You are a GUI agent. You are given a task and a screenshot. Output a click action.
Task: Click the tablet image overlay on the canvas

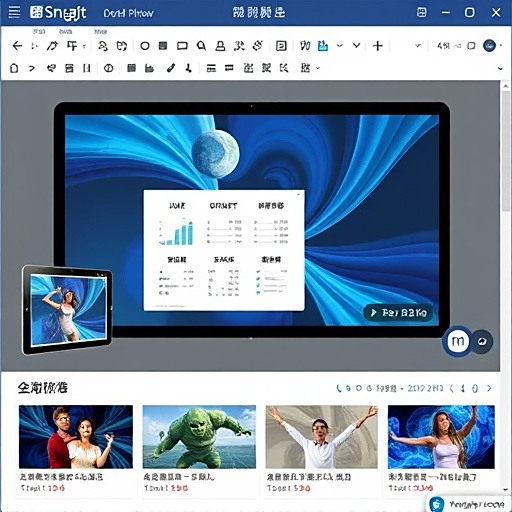click(x=67, y=310)
